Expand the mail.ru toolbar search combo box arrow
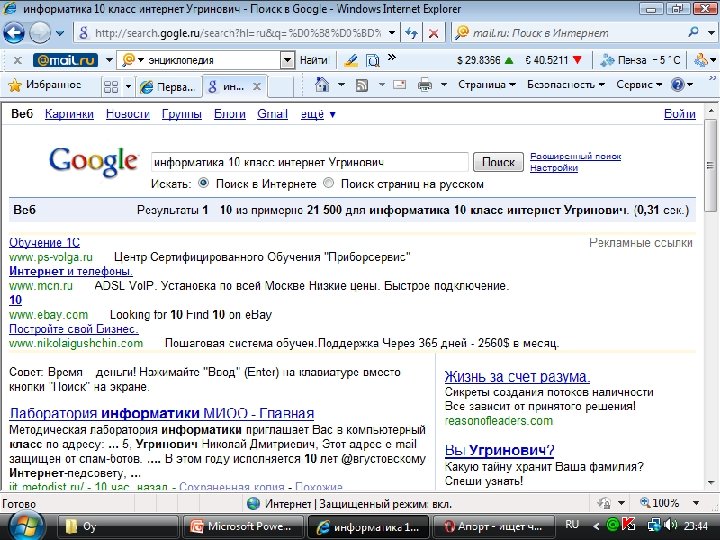This screenshot has width=720, height=540. pyautogui.click(x=287, y=60)
